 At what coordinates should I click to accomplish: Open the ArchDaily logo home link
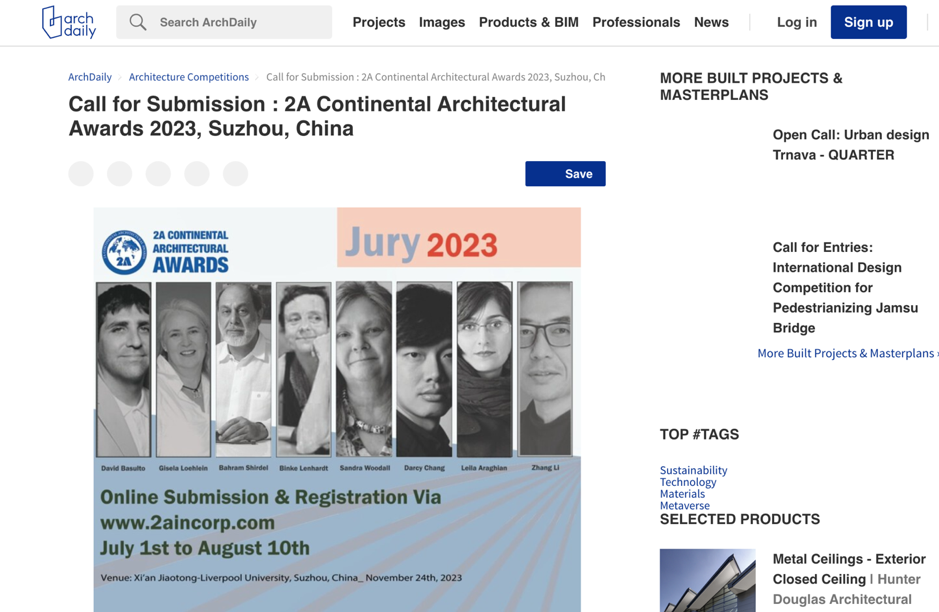tap(69, 22)
